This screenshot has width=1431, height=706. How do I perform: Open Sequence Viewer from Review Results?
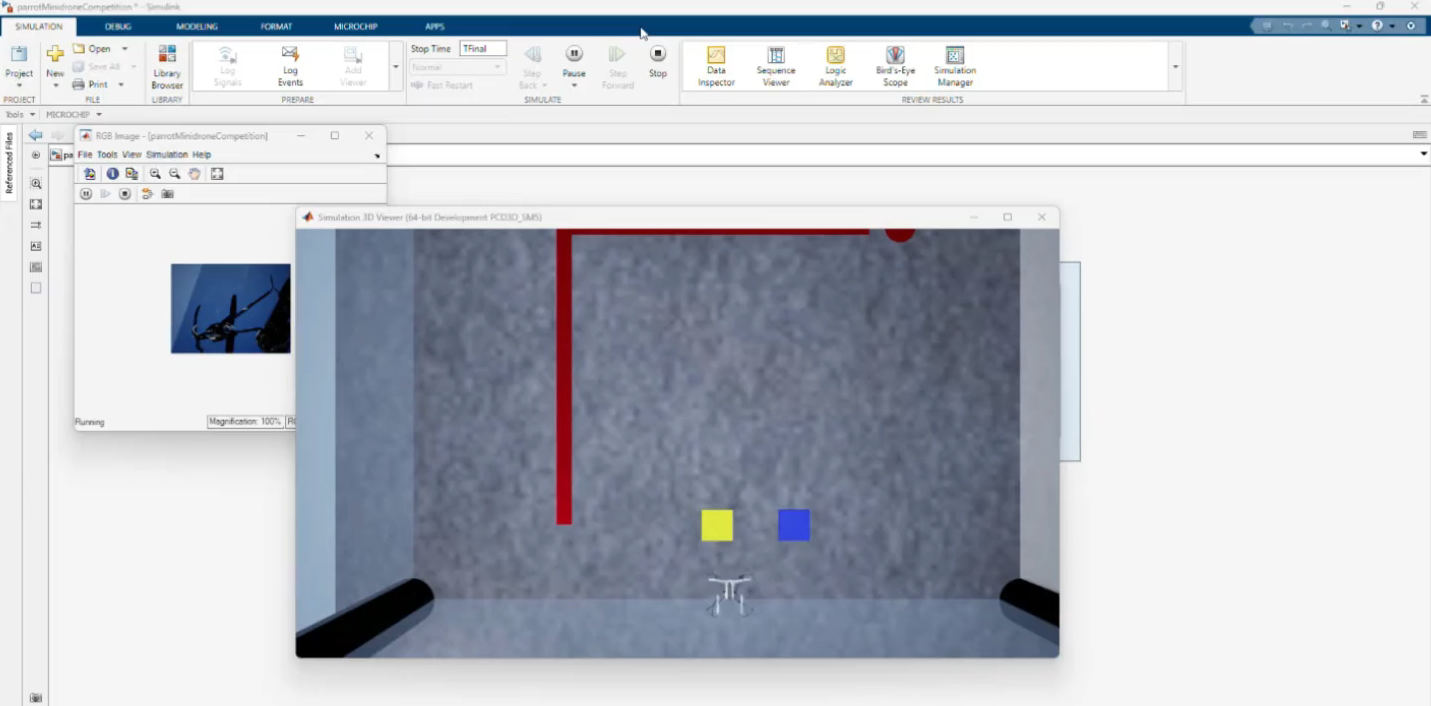[x=776, y=66]
